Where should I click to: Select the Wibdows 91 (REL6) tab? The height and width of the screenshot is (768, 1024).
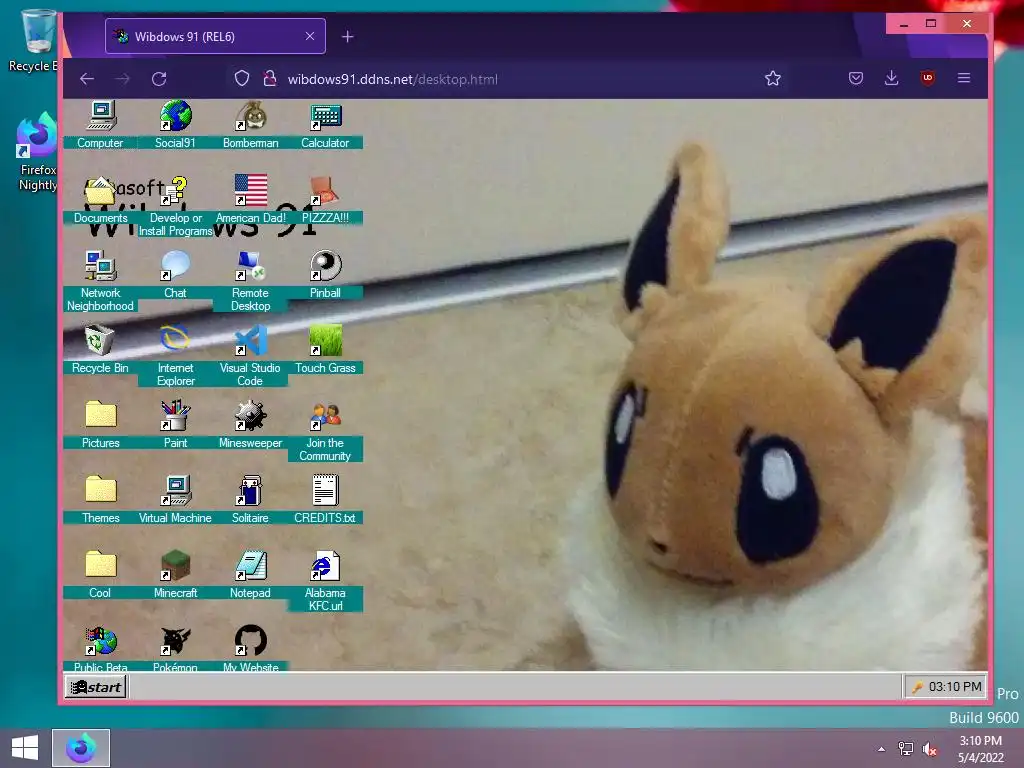216,37
